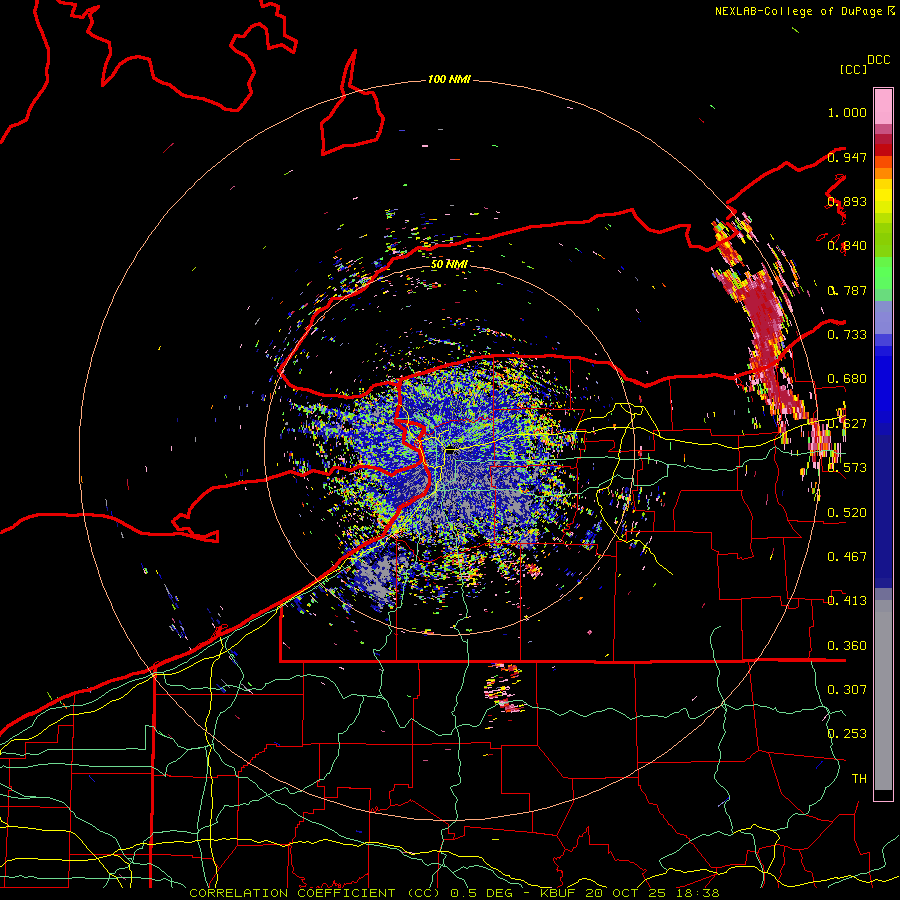Click the 0.307 scale value
The height and width of the screenshot is (900, 900).
tap(847, 690)
